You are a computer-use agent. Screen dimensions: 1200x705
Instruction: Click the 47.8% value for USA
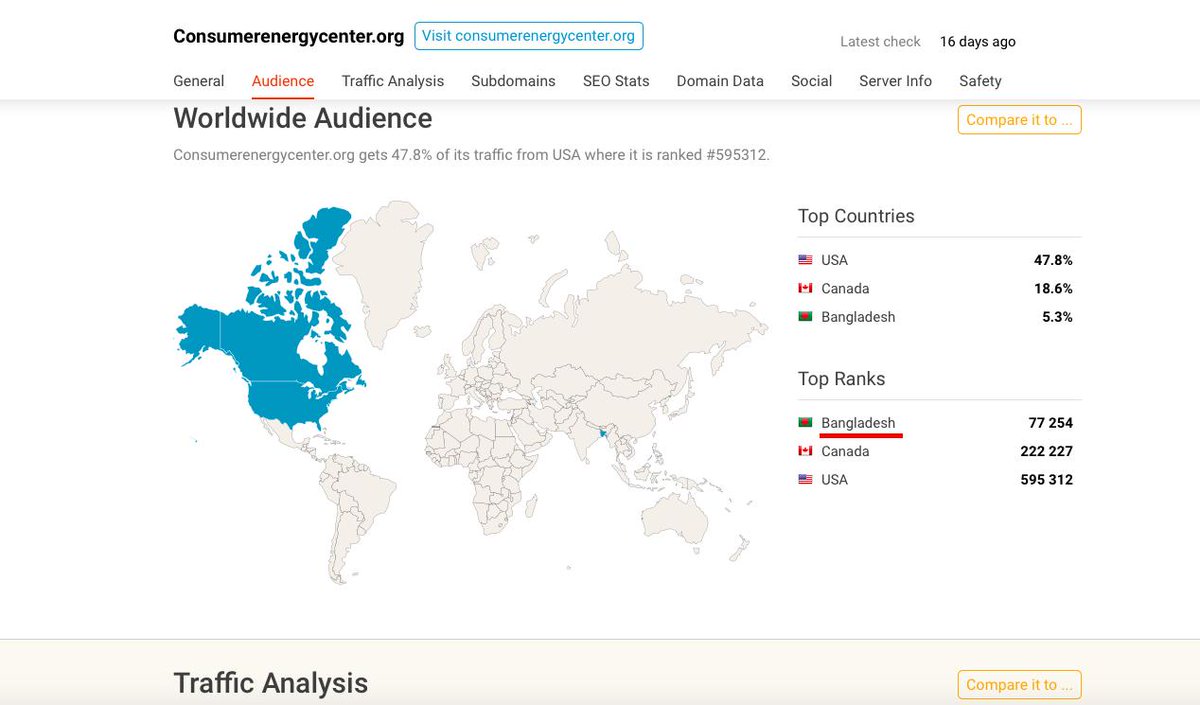coord(1053,260)
